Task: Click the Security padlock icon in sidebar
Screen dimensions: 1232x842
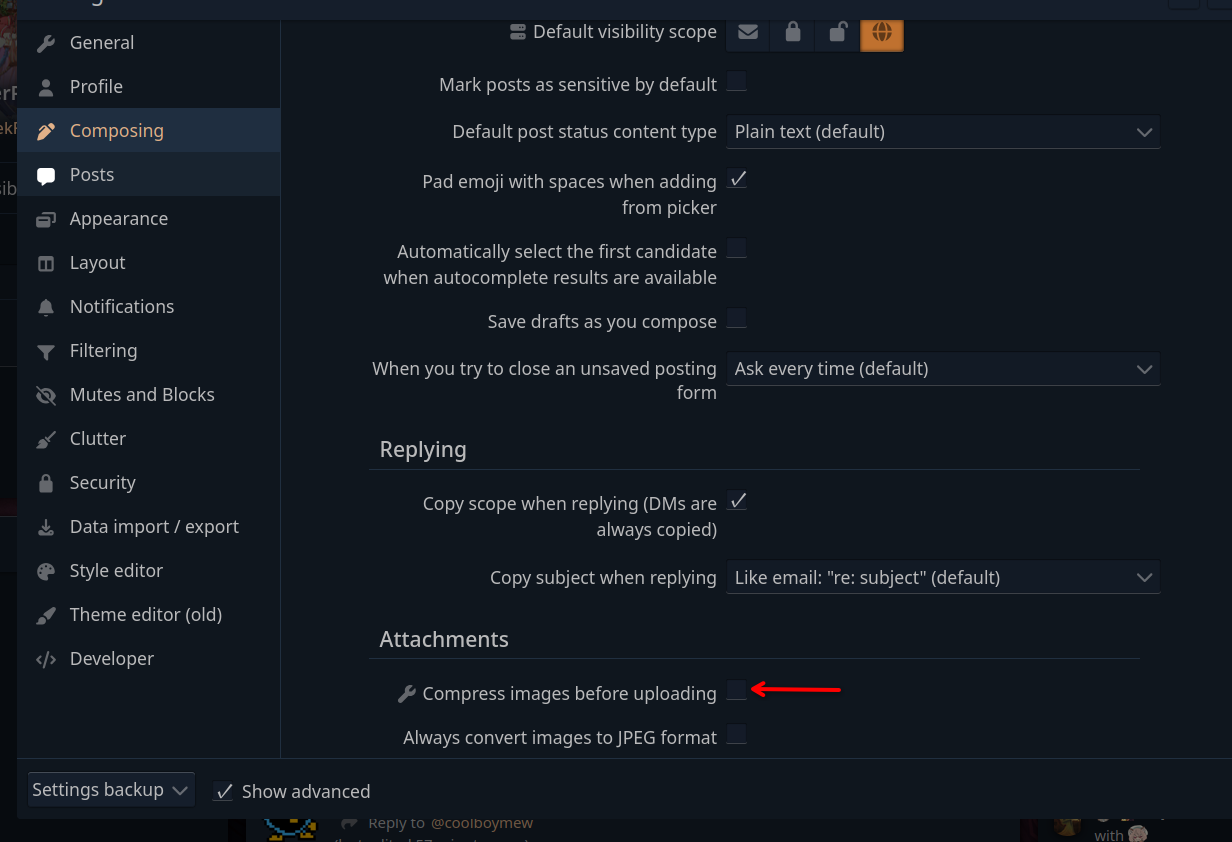Action: pos(46,483)
